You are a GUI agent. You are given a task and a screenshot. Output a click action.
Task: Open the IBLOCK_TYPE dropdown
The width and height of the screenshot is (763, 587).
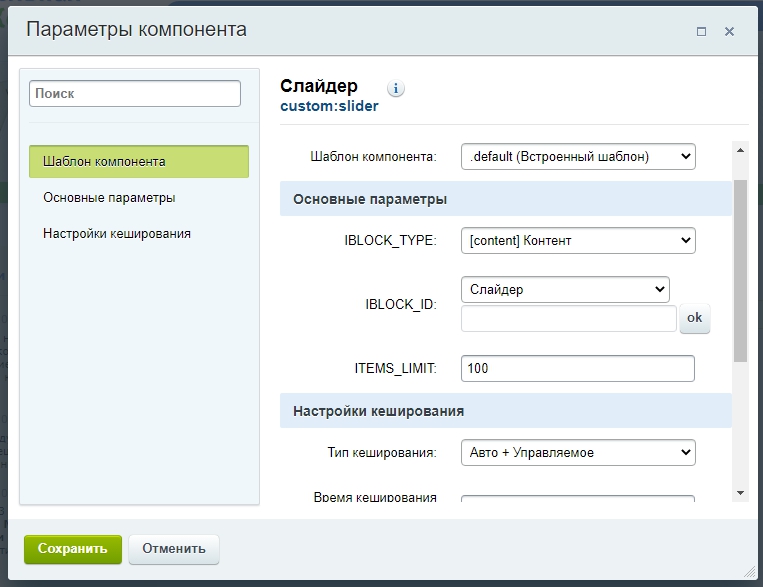coord(578,240)
